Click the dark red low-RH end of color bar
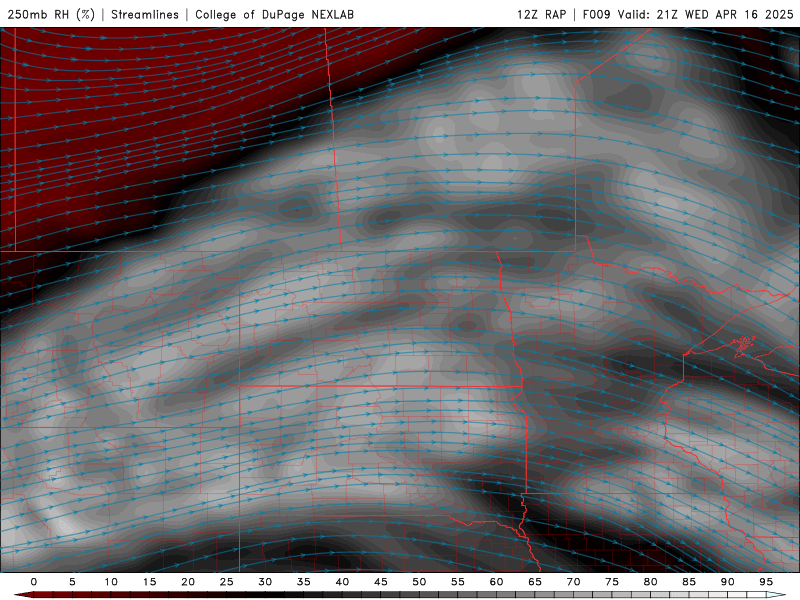Viewport: 800px width, 600px height. pyautogui.click(x=24, y=595)
